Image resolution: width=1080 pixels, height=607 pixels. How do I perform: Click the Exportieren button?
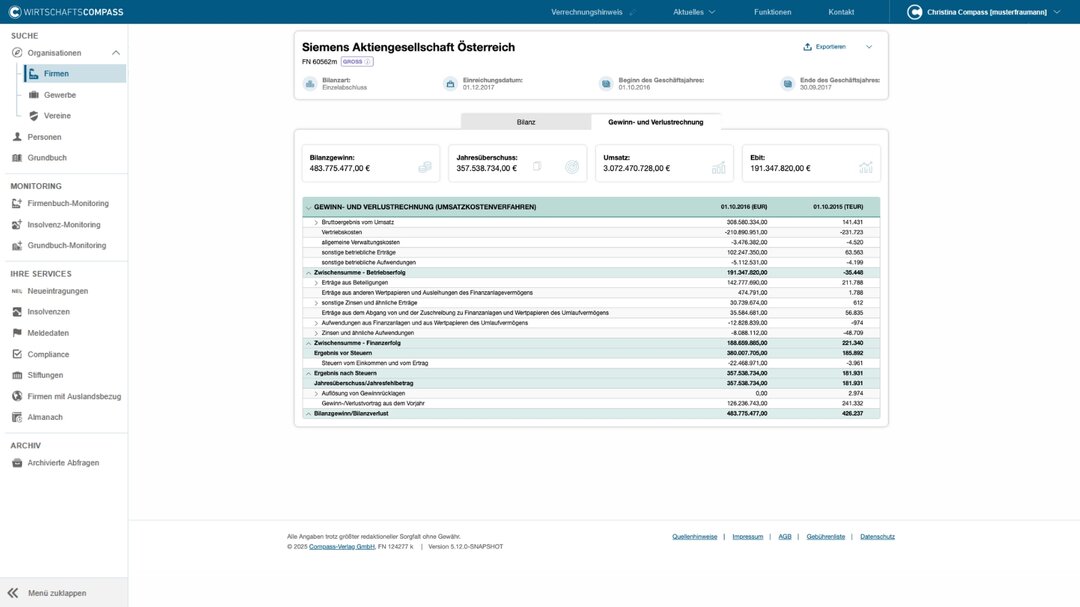824,47
